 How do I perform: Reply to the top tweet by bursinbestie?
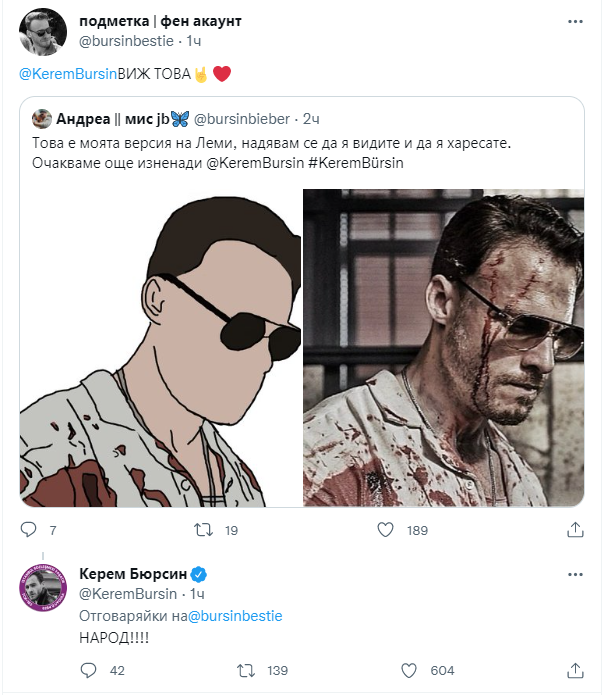tap(28, 529)
